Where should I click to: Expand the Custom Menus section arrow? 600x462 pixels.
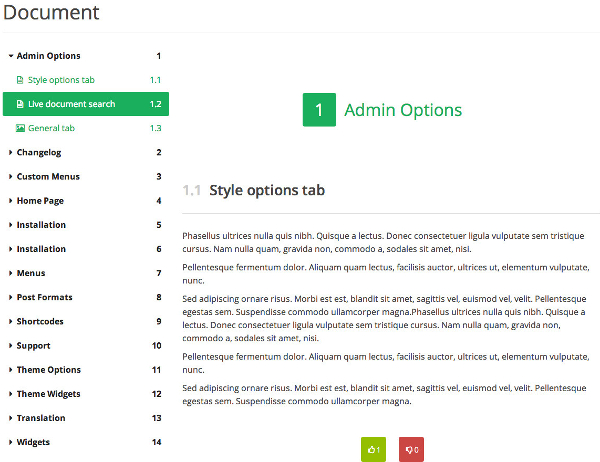(x=11, y=176)
